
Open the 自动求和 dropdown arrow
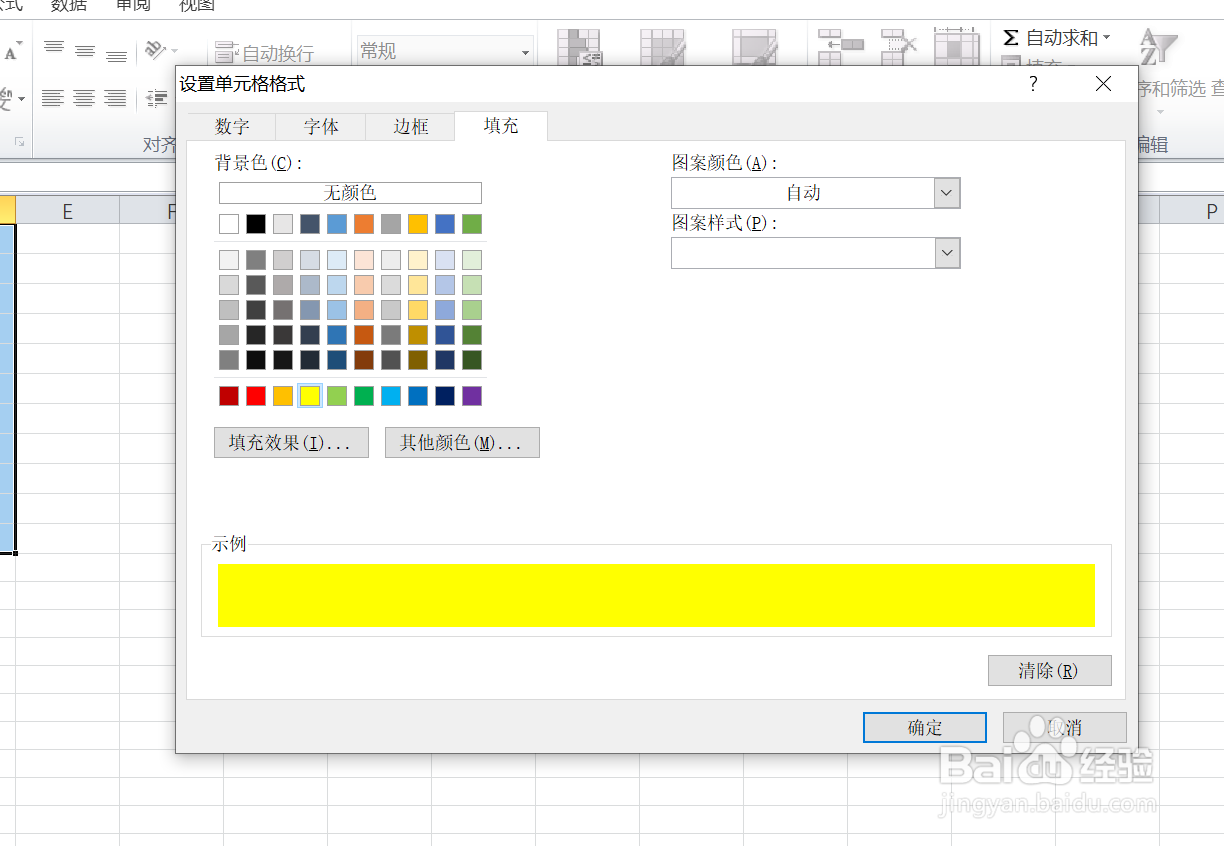[x=1106, y=38]
